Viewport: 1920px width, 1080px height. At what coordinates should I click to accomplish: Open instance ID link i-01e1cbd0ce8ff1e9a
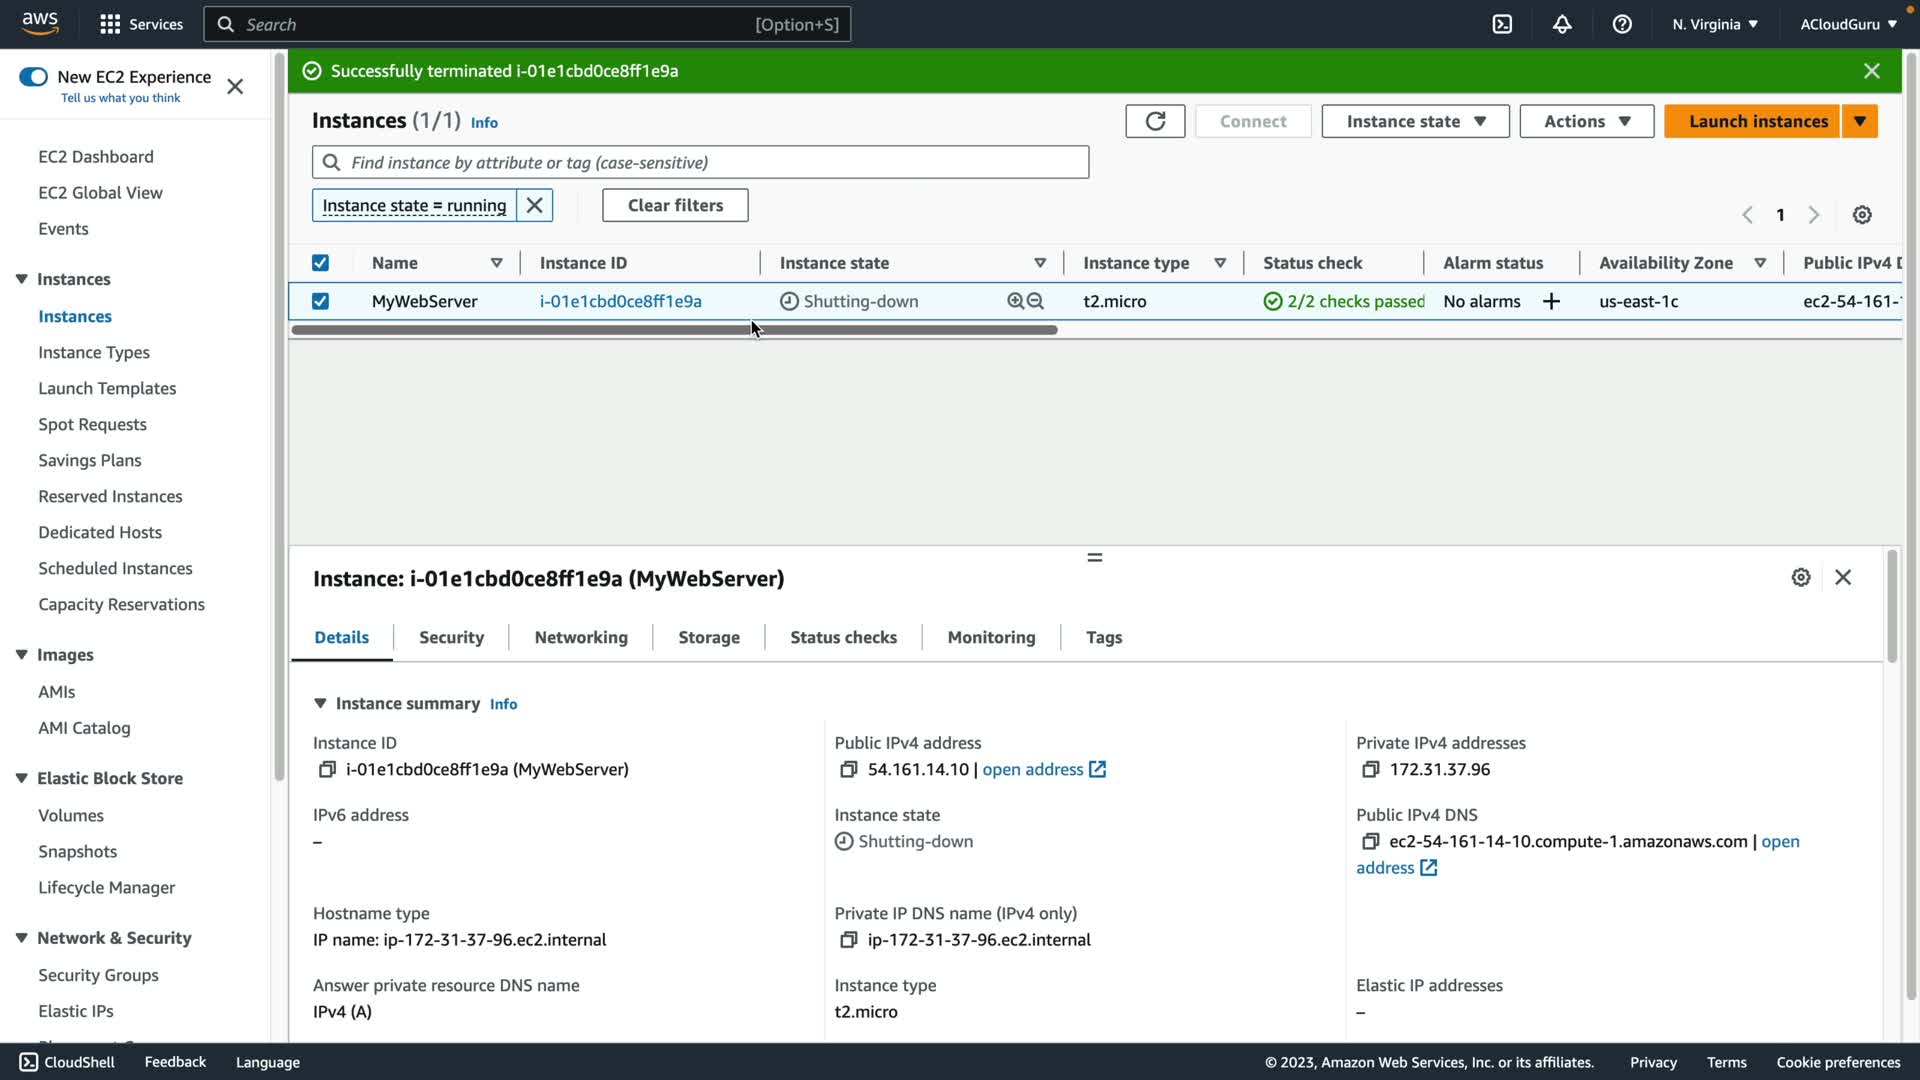pyautogui.click(x=620, y=301)
